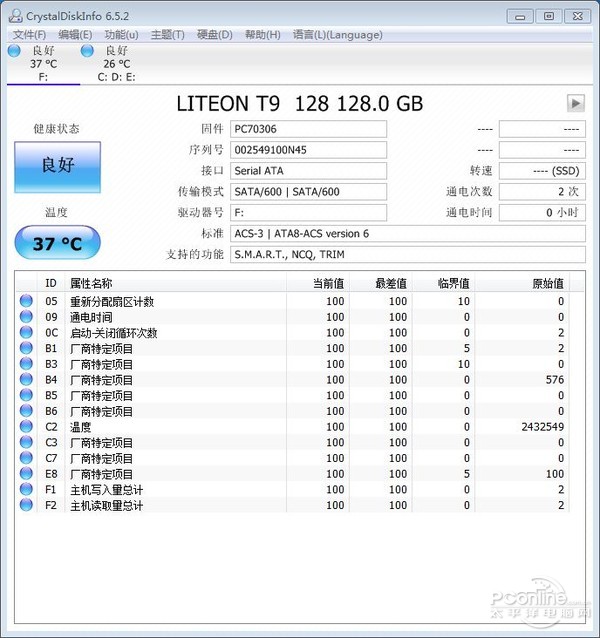
Task: Open the 硬盘(D) menu
Action: pos(214,35)
